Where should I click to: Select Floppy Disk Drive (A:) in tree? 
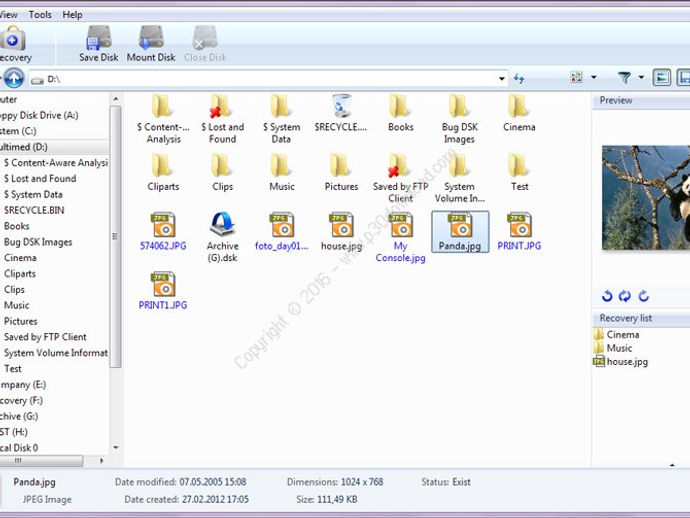39,115
